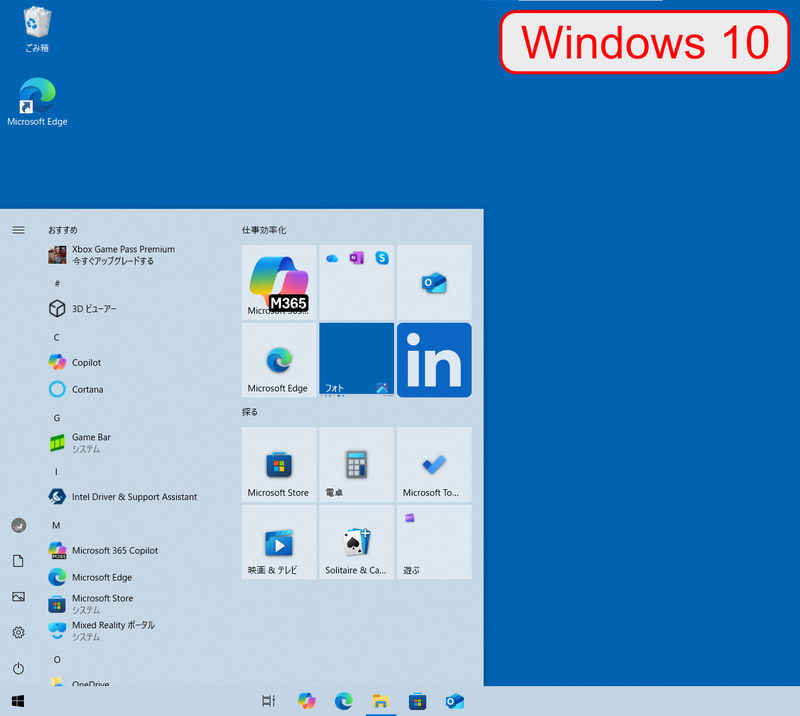Click the Windows Start button
The height and width of the screenshot is (716, 800).
tap(18, 701)
